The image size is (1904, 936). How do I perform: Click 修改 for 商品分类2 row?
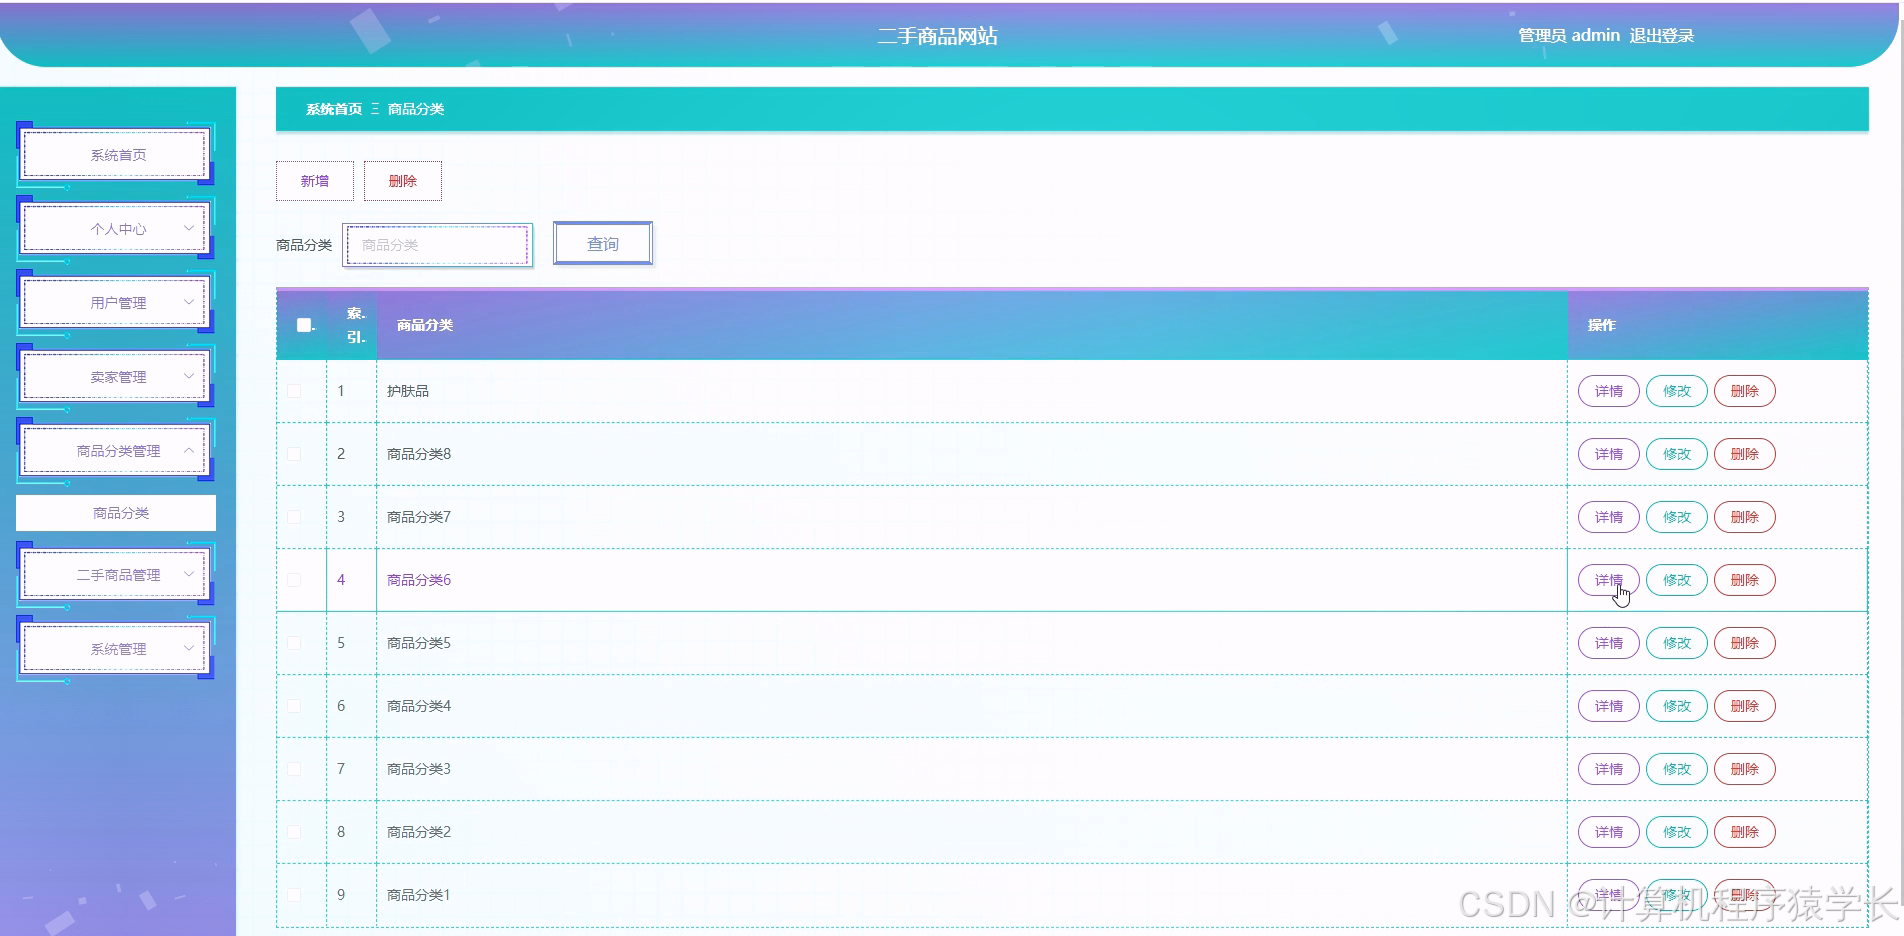click(1677, 832)
